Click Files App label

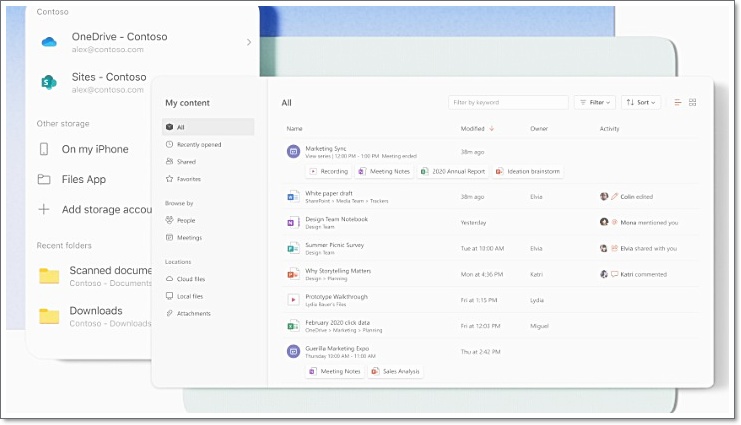[84, 180]
